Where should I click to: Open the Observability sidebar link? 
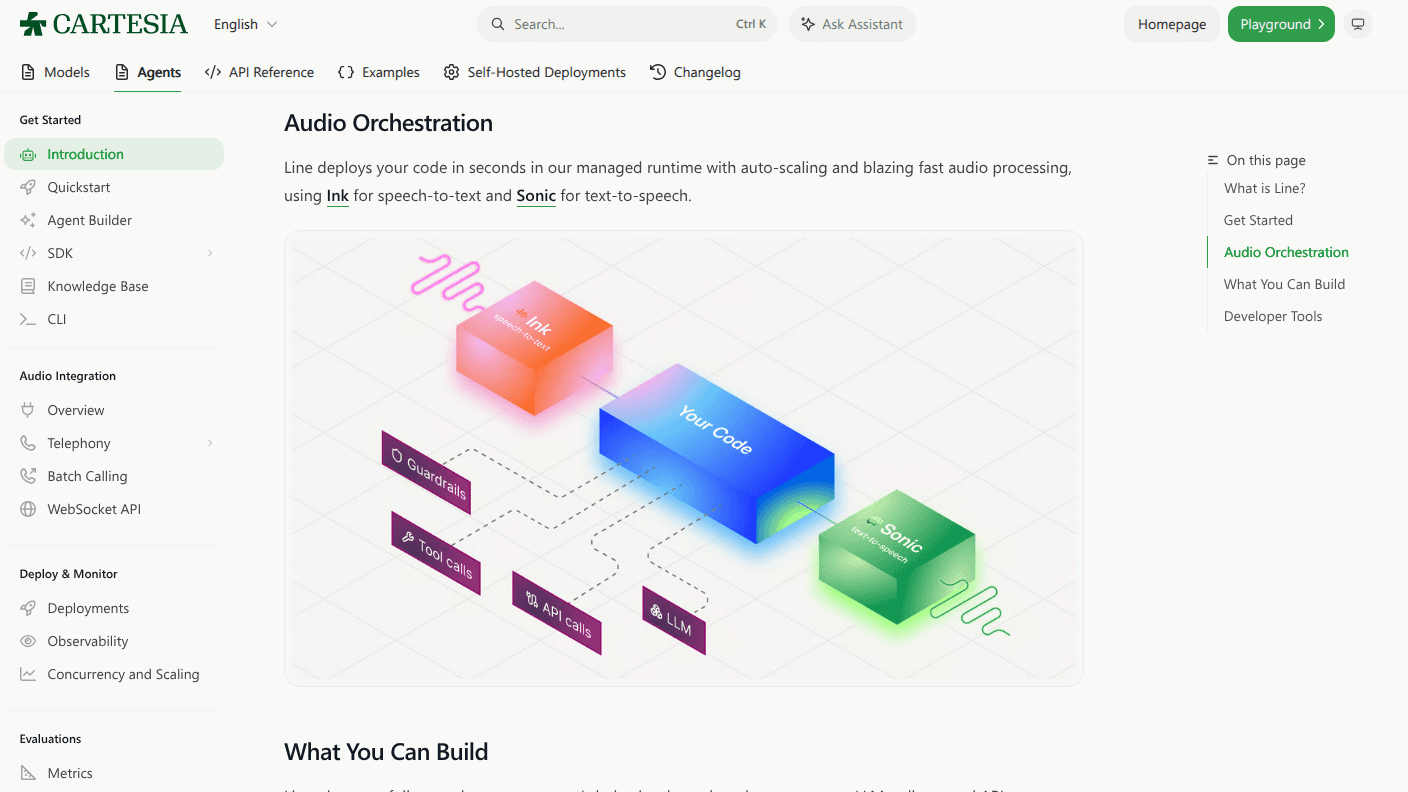[114, 641]
